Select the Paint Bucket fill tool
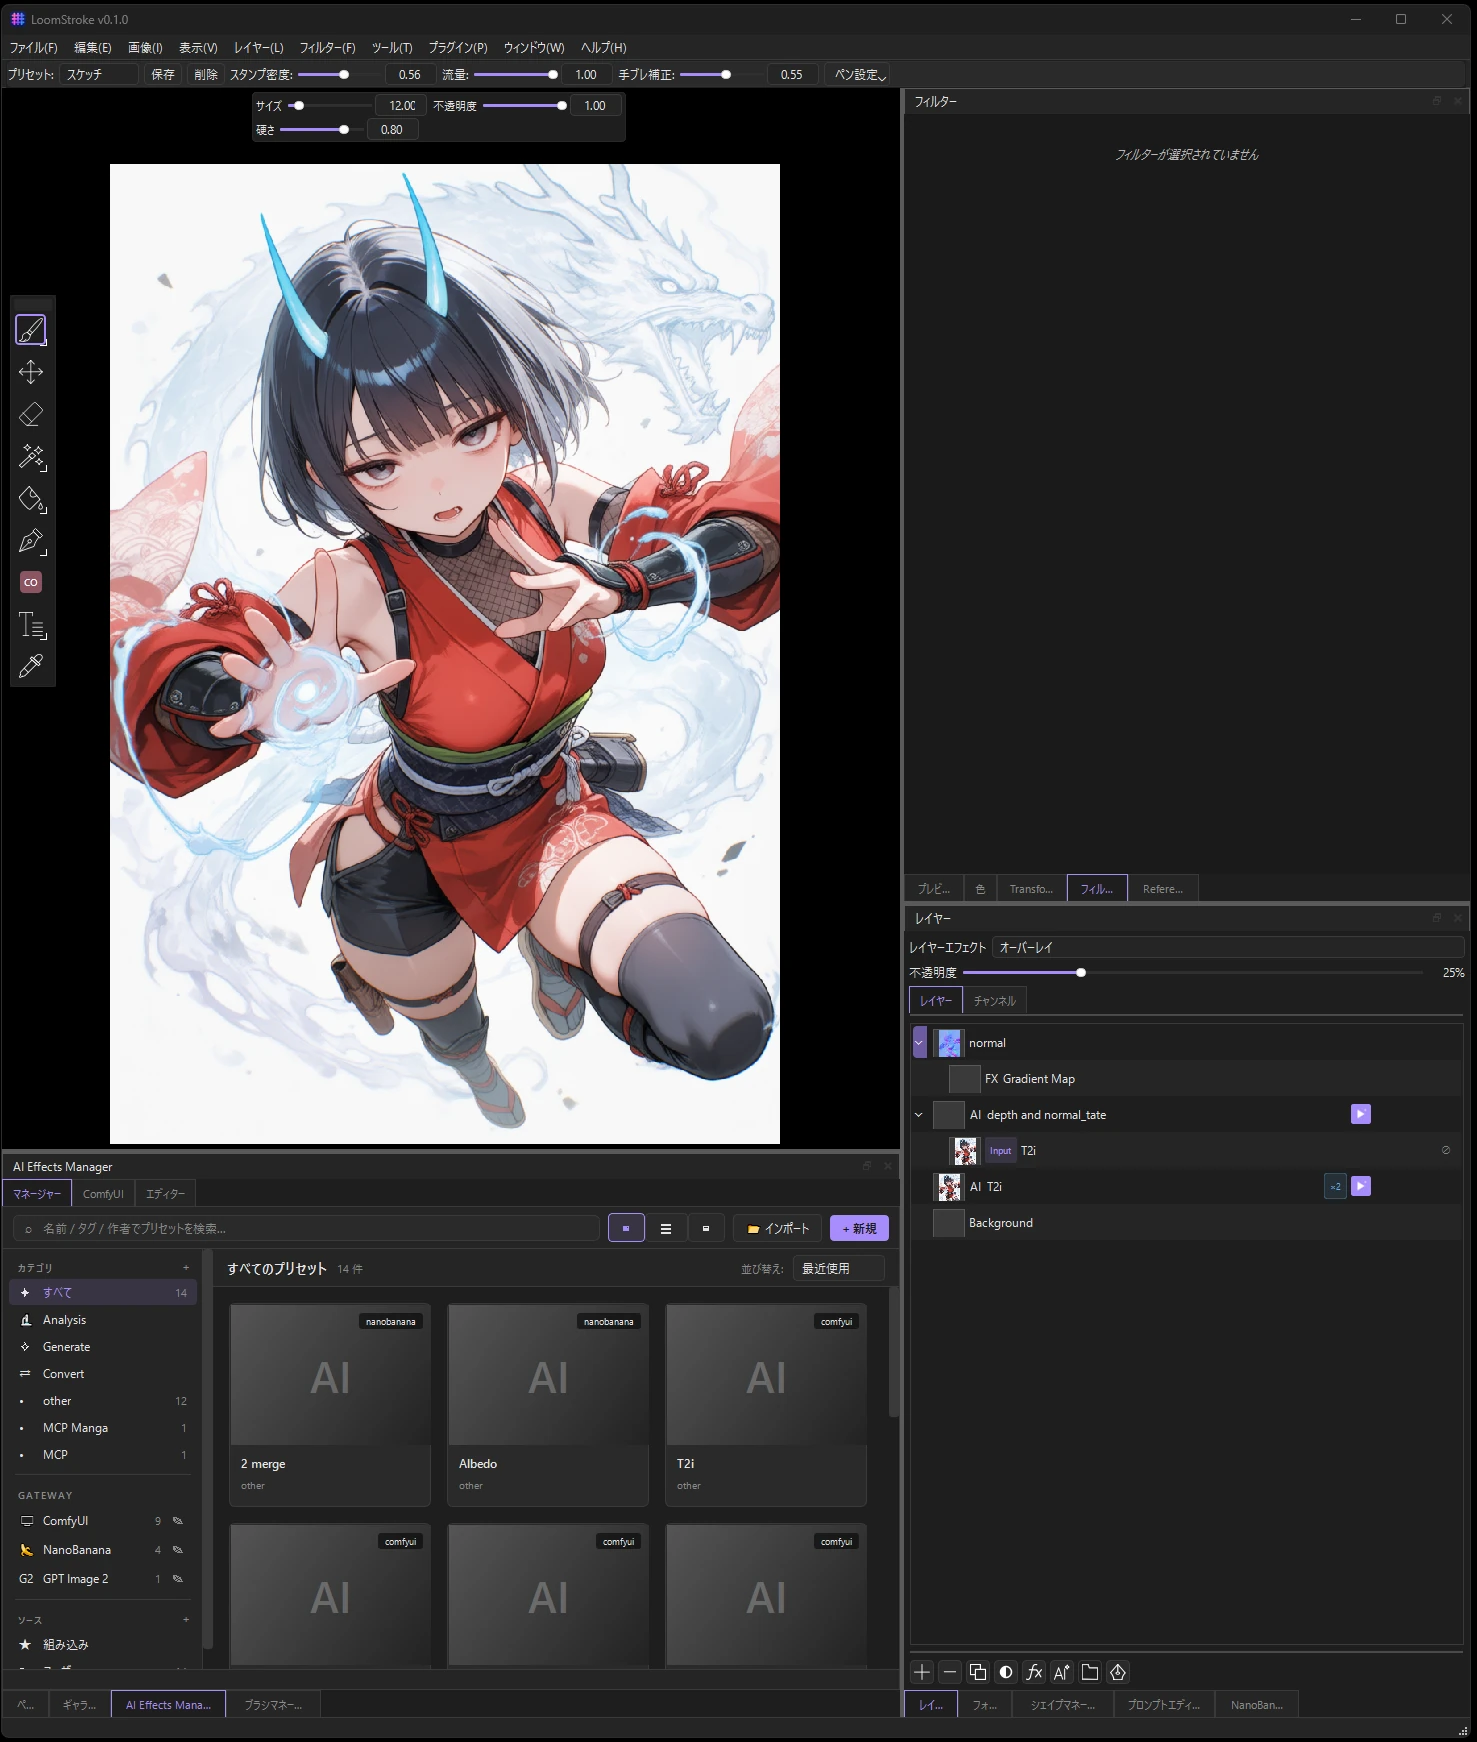This screenshot has width=1477, height=1742. [x=31, y=499]
